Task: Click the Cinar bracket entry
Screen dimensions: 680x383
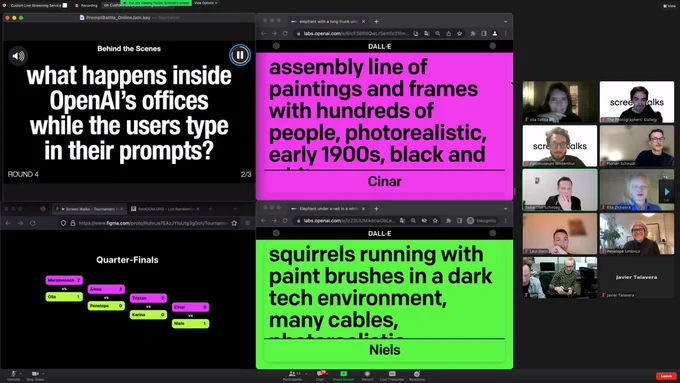Action: 190,307
